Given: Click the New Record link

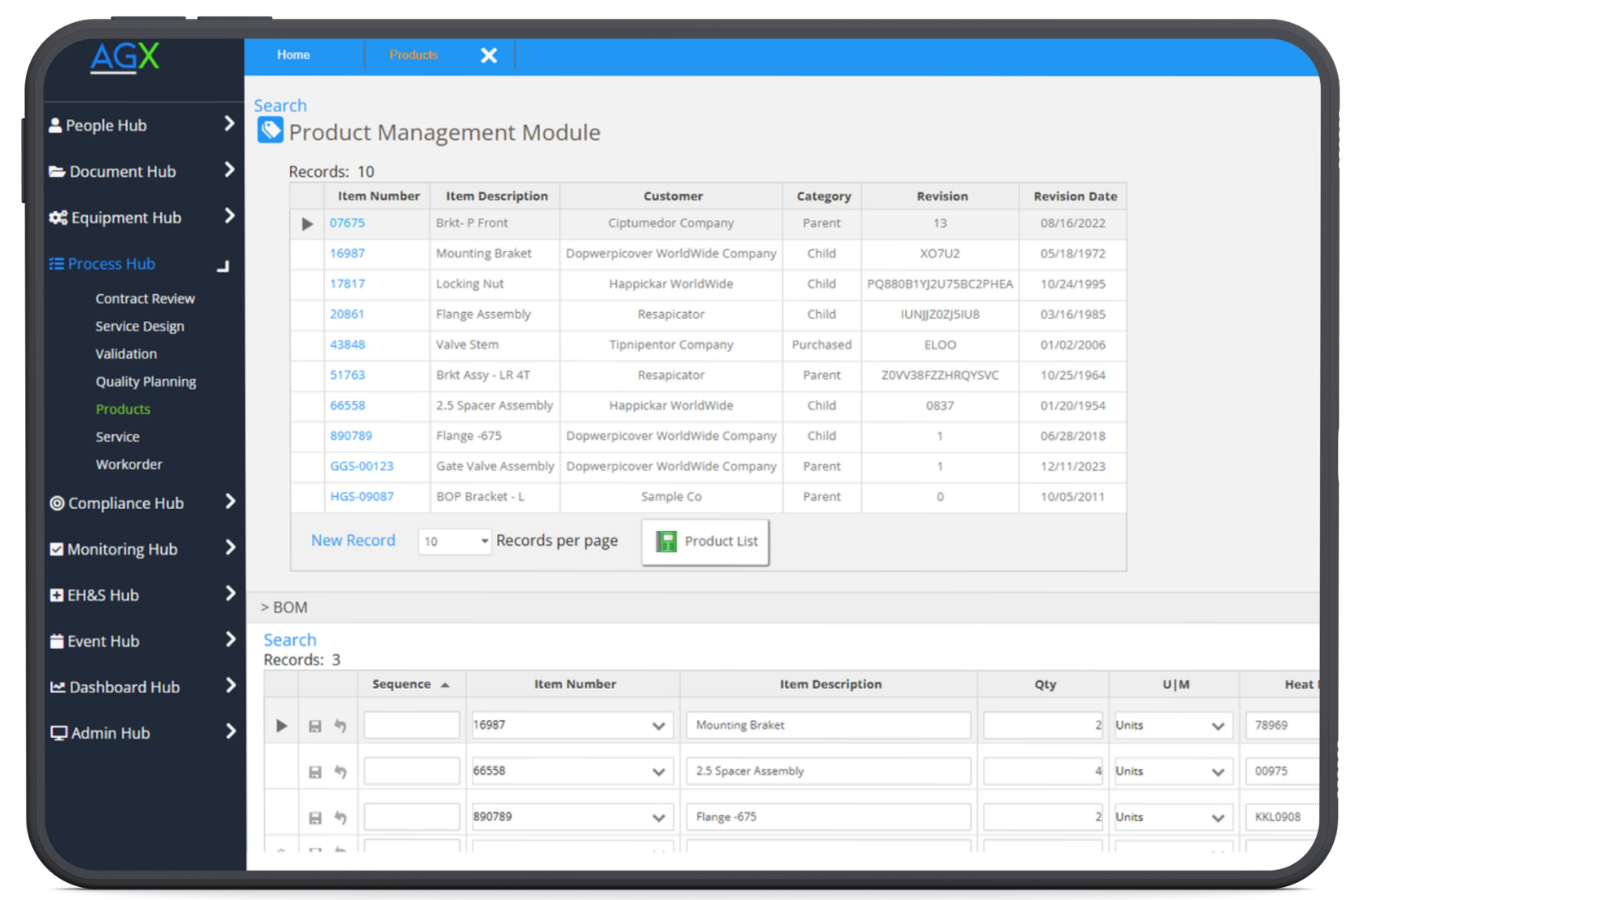Looking at the screenshot, I should click(x=353, y=540).
